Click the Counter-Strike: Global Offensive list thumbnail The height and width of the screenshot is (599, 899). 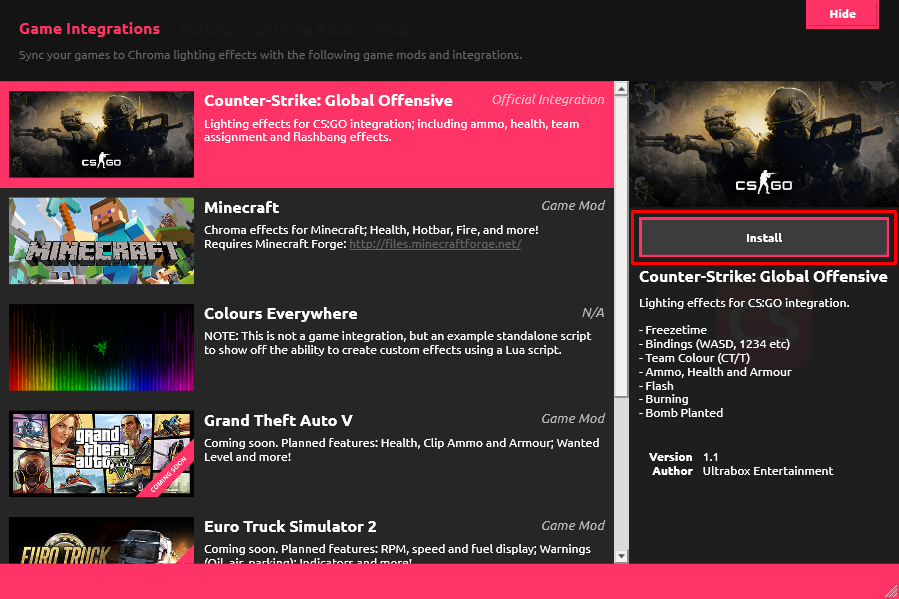[101, 135]
